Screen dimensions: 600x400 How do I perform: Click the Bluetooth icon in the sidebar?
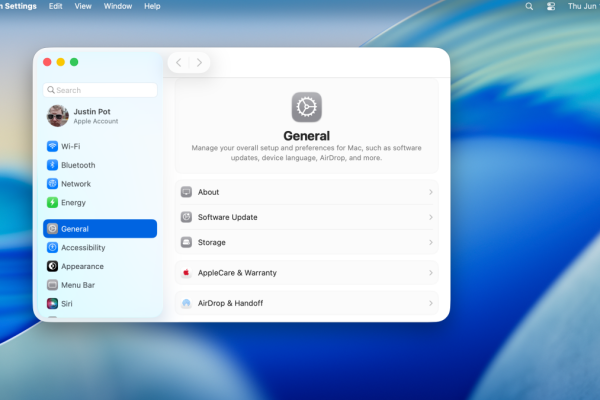click(x=52, y=165)
